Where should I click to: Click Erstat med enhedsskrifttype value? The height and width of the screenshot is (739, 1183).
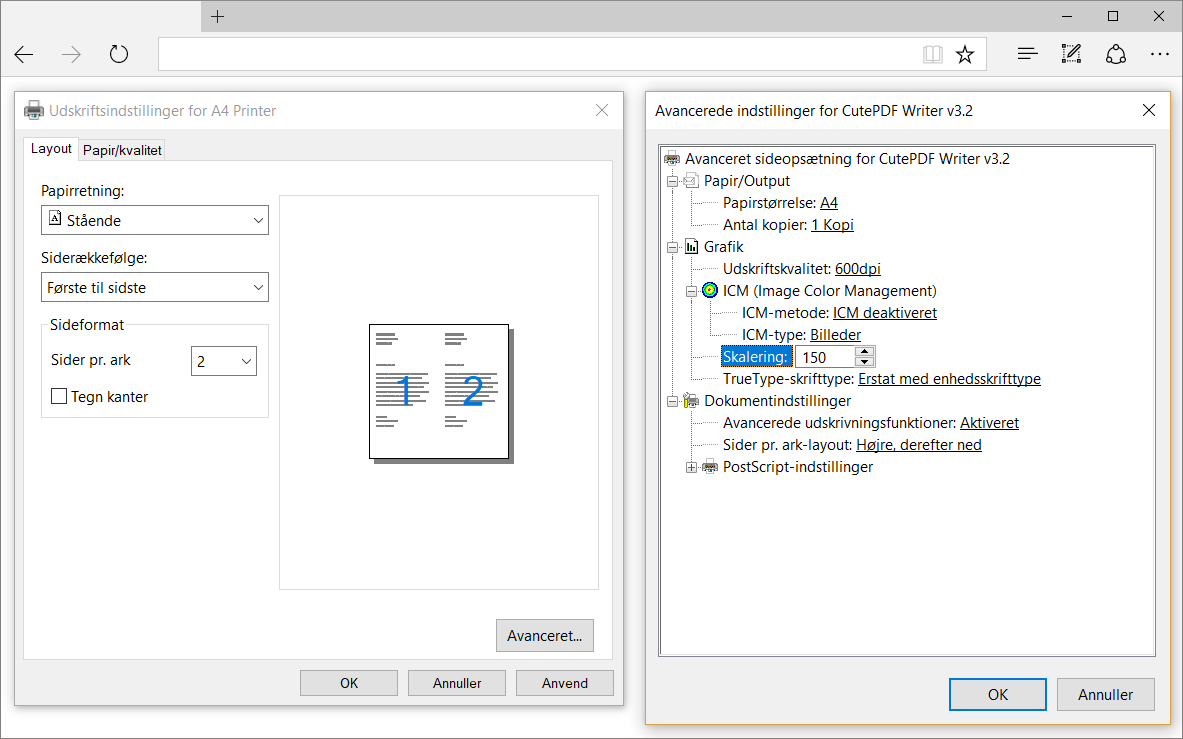949,379
